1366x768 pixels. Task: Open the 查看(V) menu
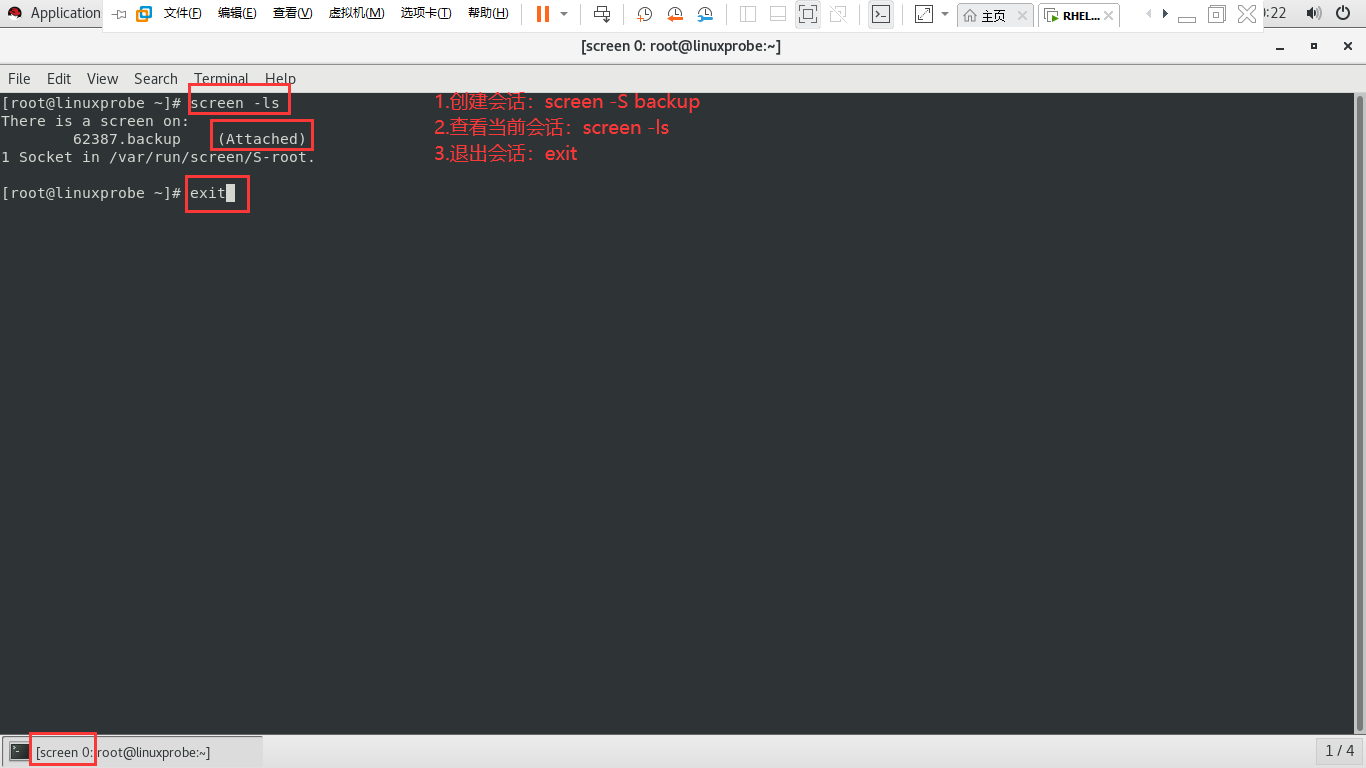[292, 13]
